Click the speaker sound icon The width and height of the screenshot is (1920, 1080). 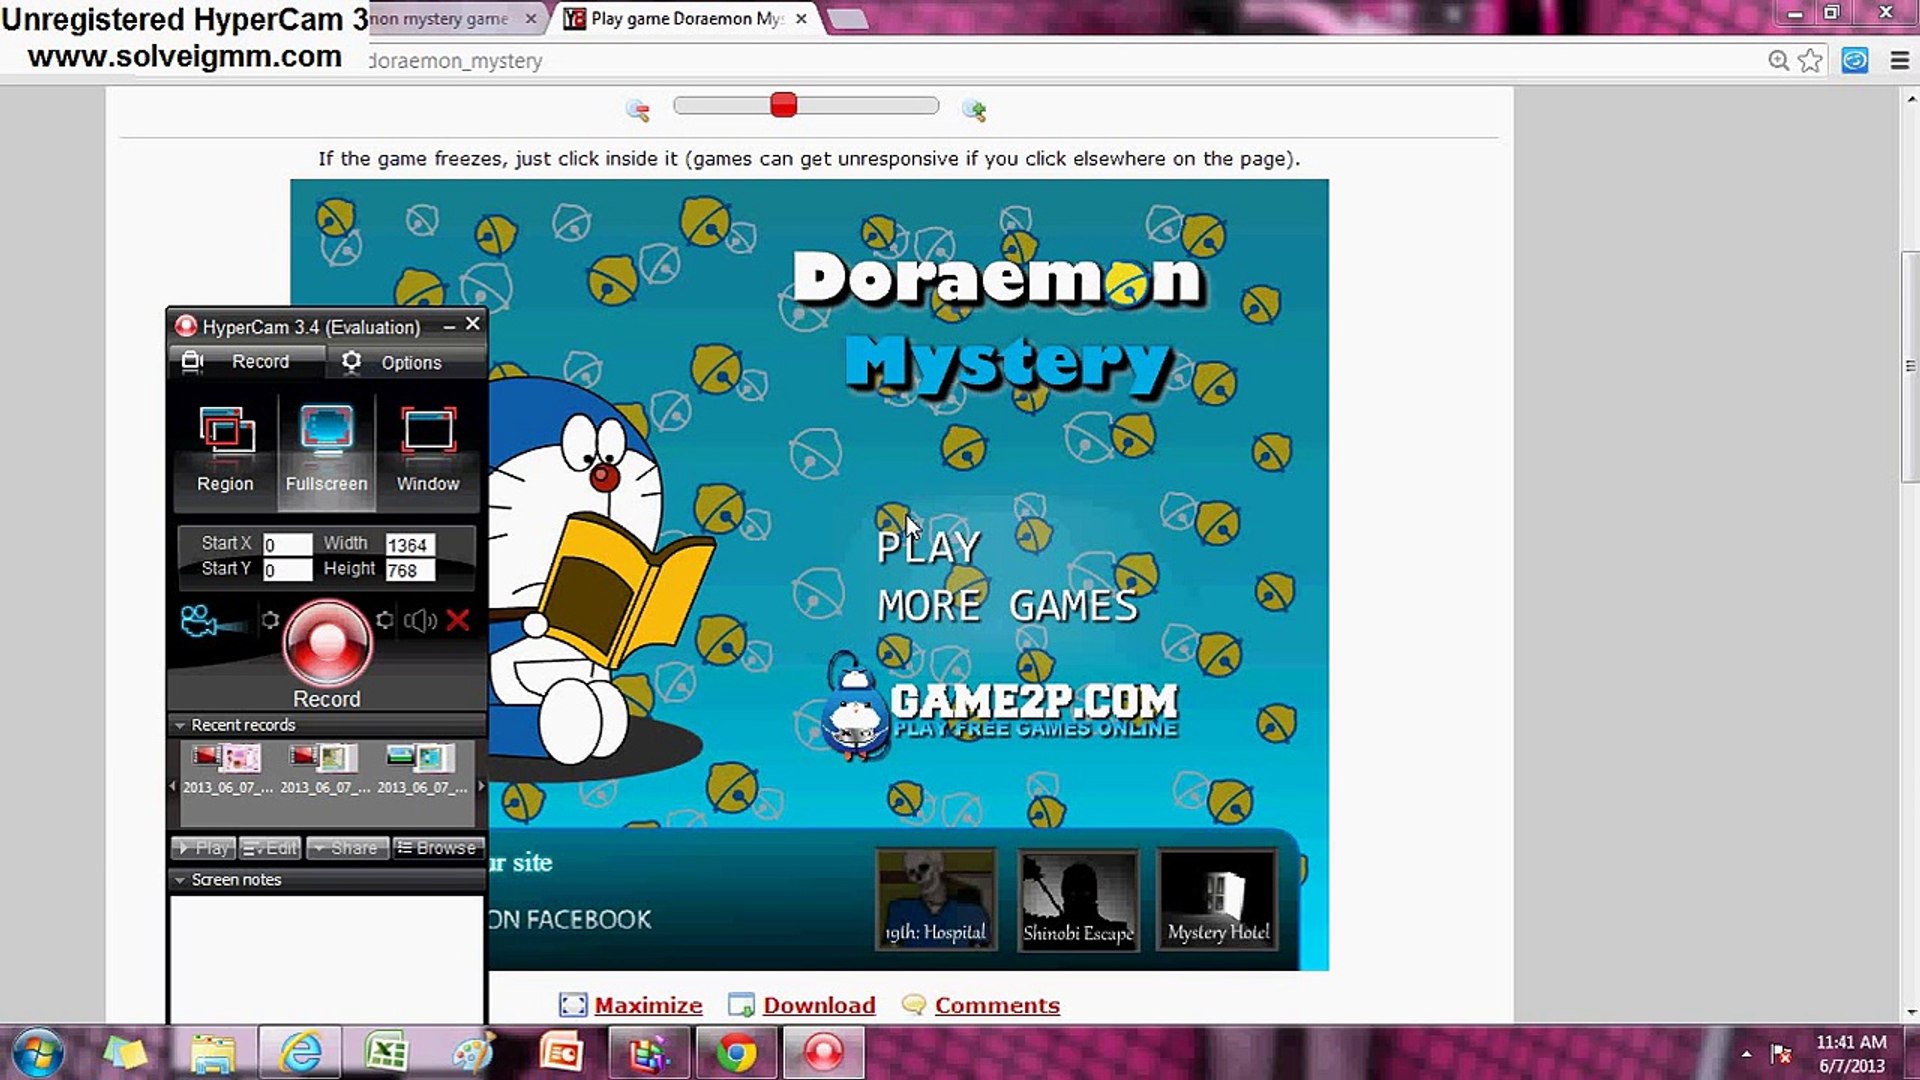(421, 621)
